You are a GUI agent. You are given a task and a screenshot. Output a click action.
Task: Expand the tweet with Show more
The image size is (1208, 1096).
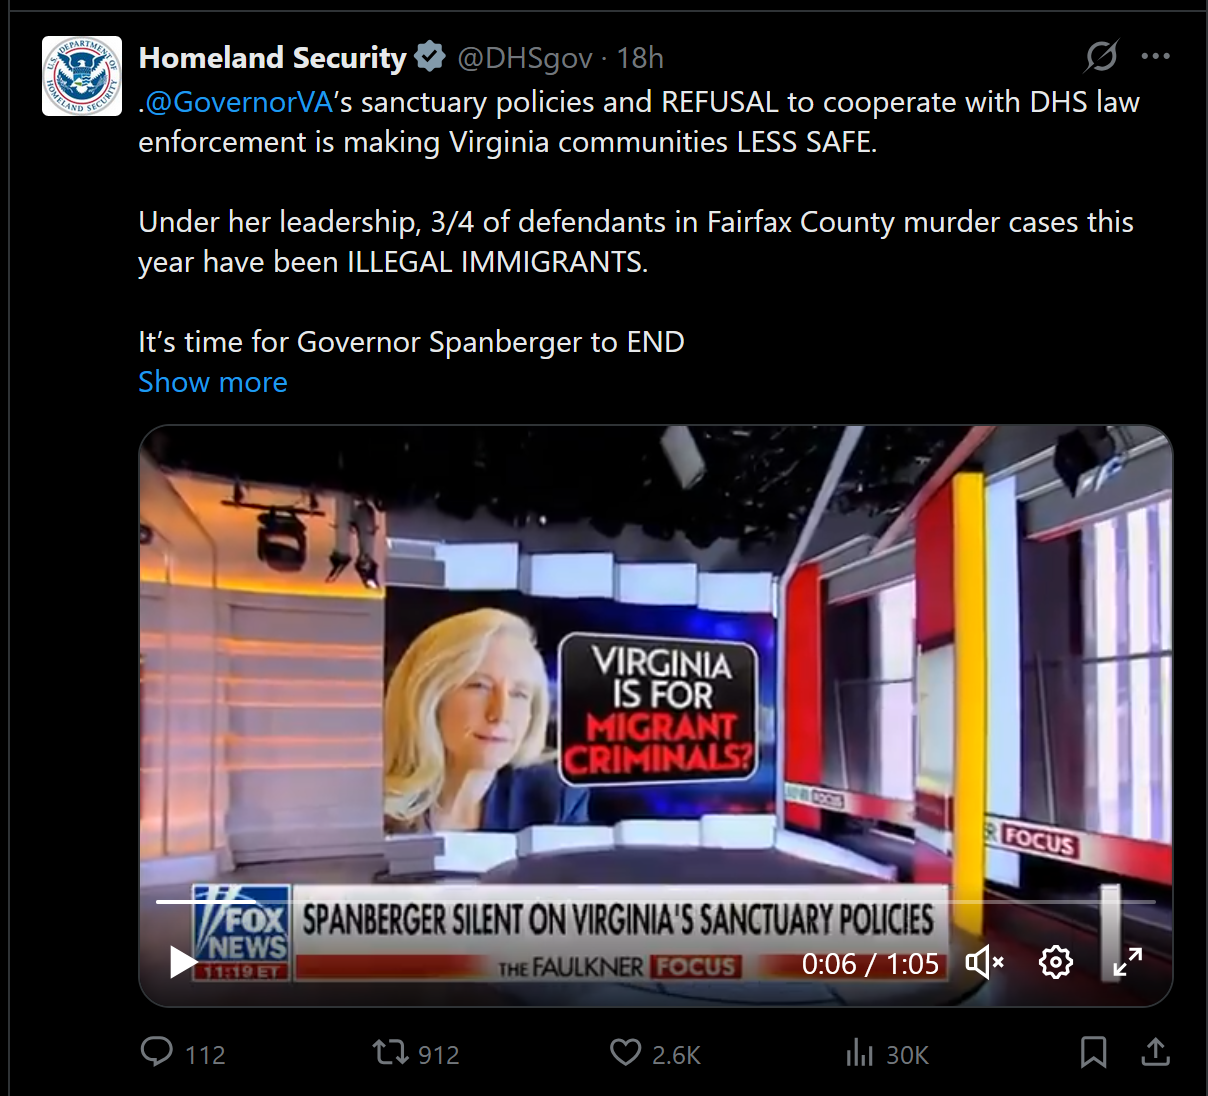pyautogui.click(x=213, y=382)
